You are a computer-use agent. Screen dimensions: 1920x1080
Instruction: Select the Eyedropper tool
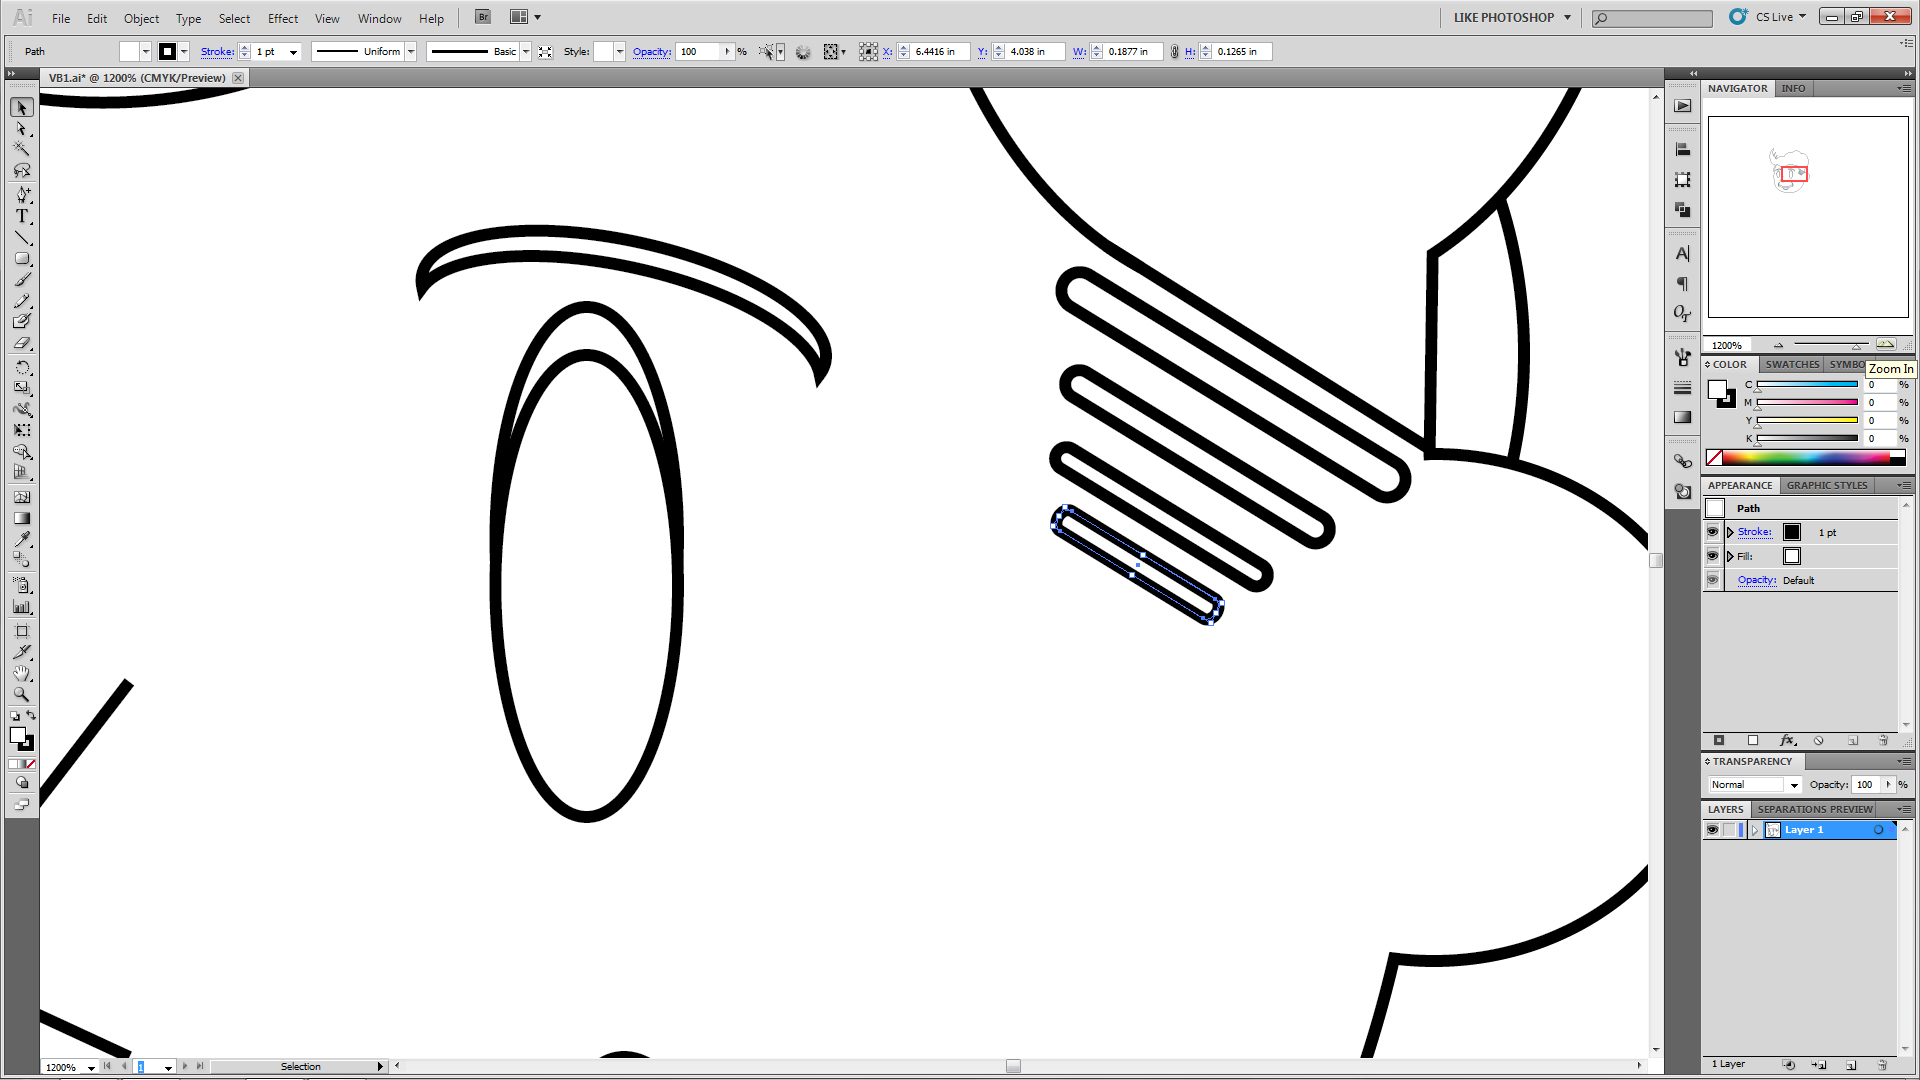(x=22, y=539)
